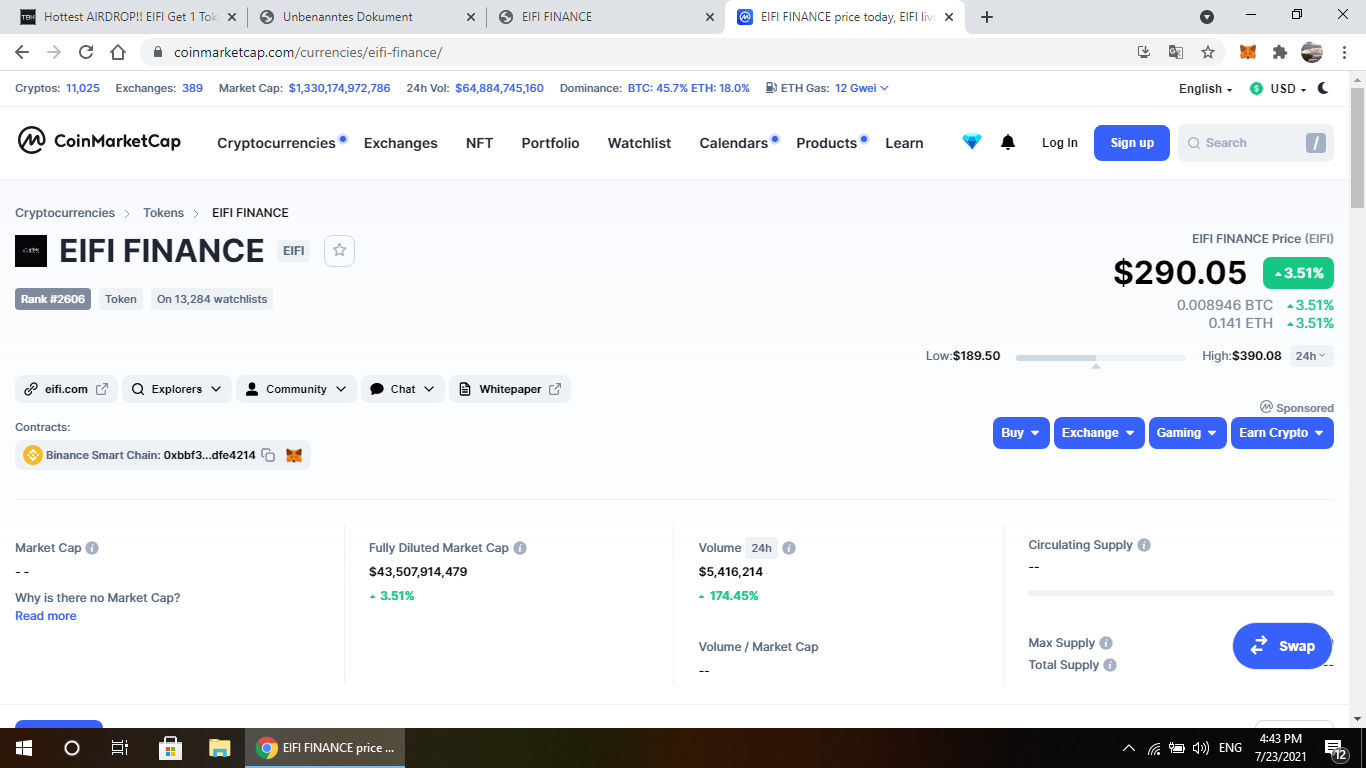Viewport: 1366px width, 768px height.
Task: Open the Gaming dropdown
Action: pos(1188,433)
